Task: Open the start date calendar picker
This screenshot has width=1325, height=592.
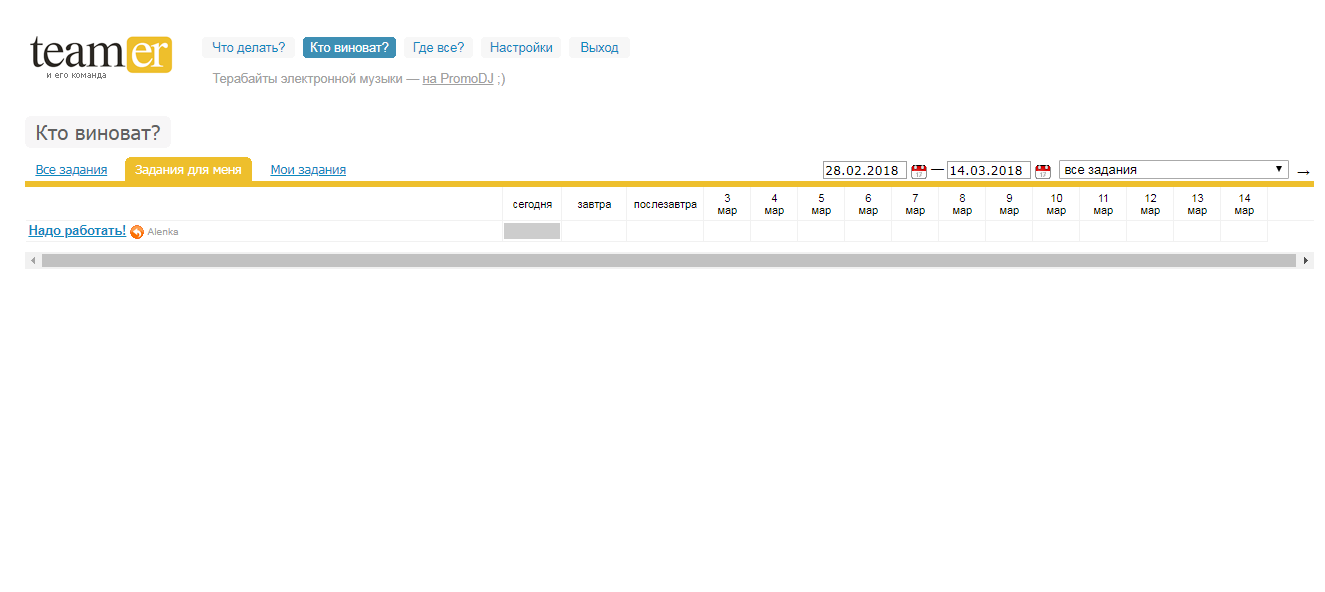Action: [x=919, y=171]
